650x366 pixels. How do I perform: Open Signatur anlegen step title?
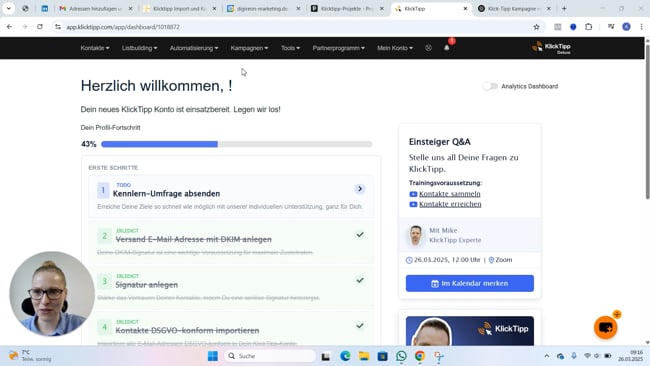[146, 285]
